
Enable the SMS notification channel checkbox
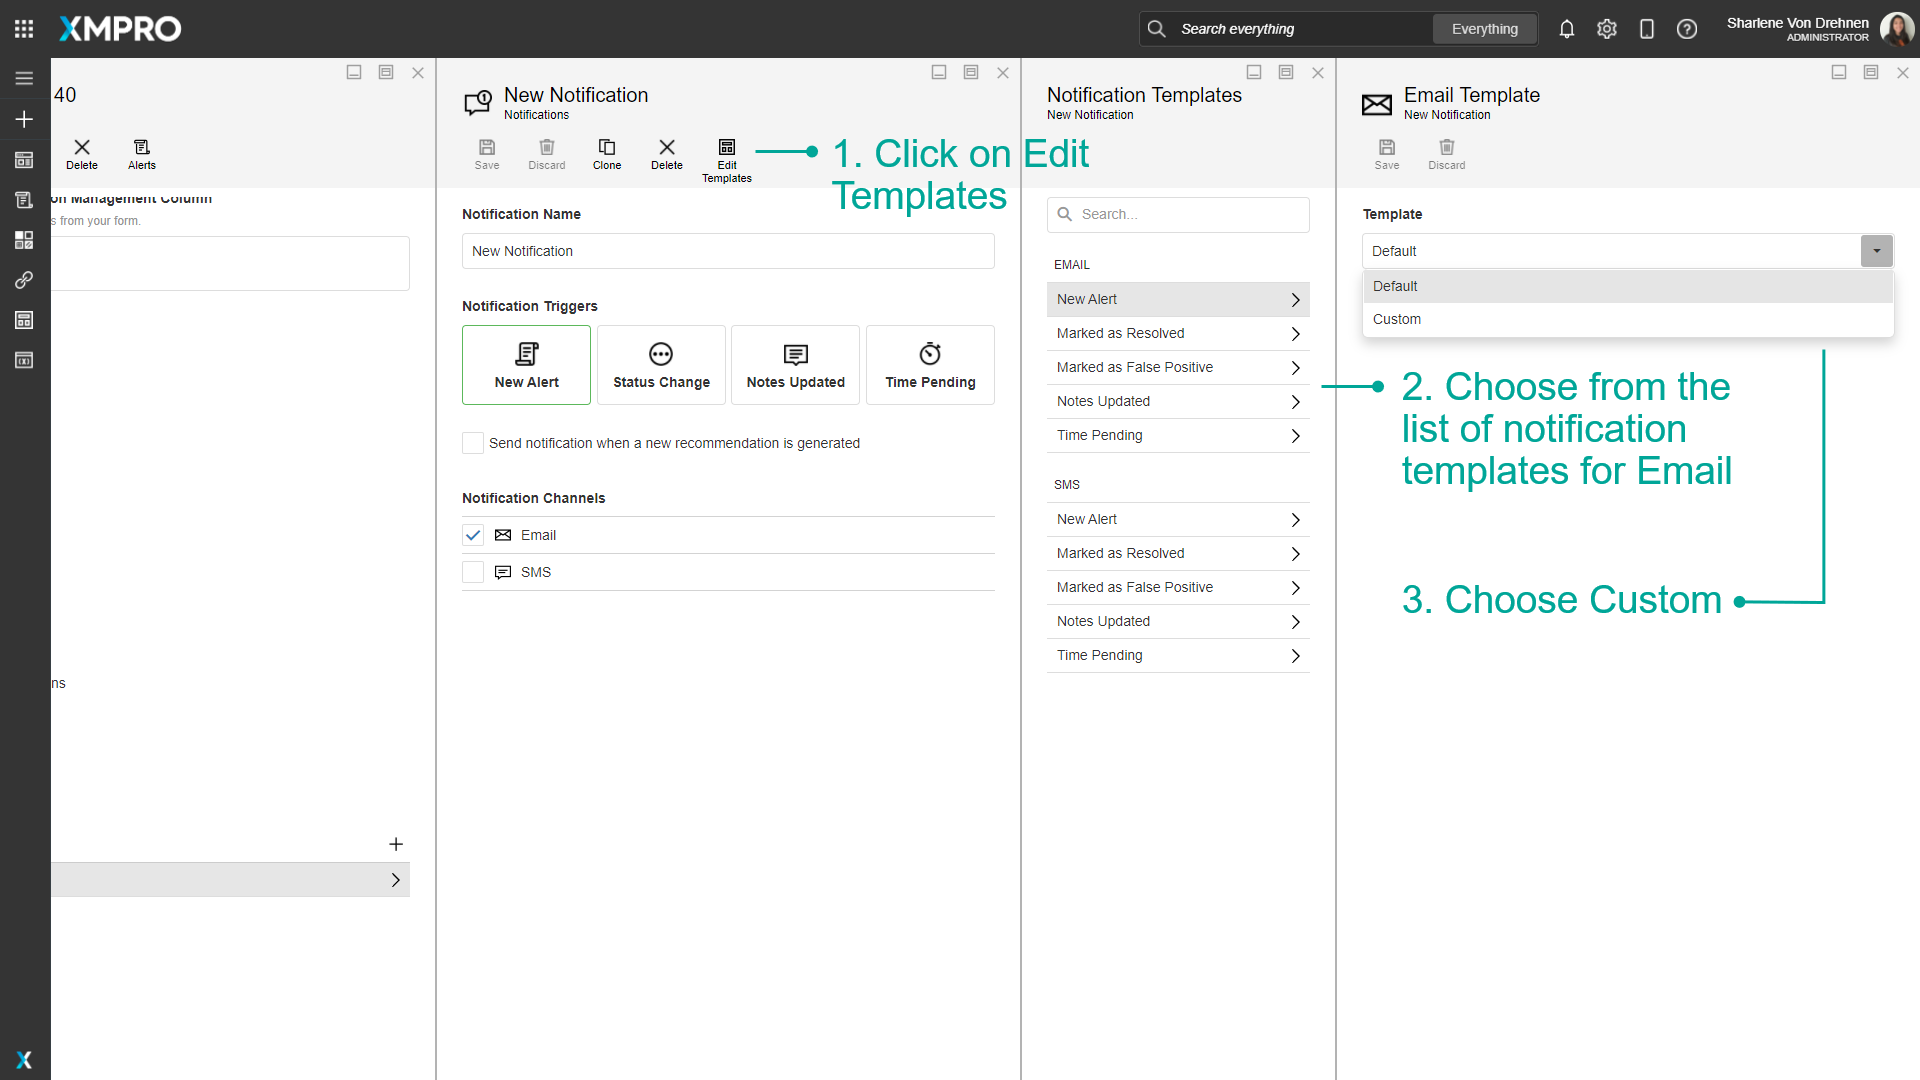(473, 572)
